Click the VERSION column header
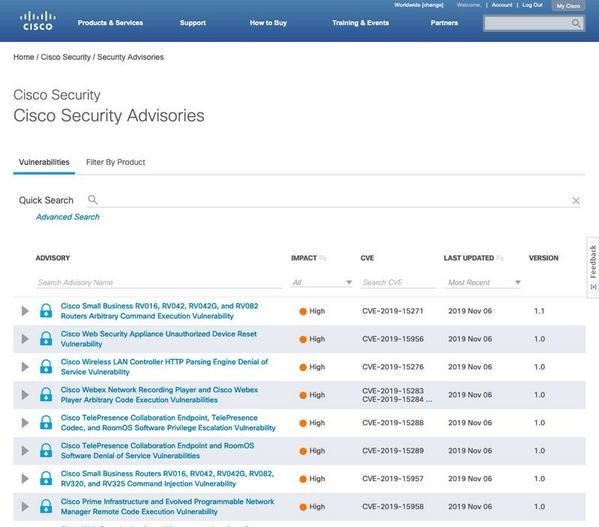 [x=543, y=258]
